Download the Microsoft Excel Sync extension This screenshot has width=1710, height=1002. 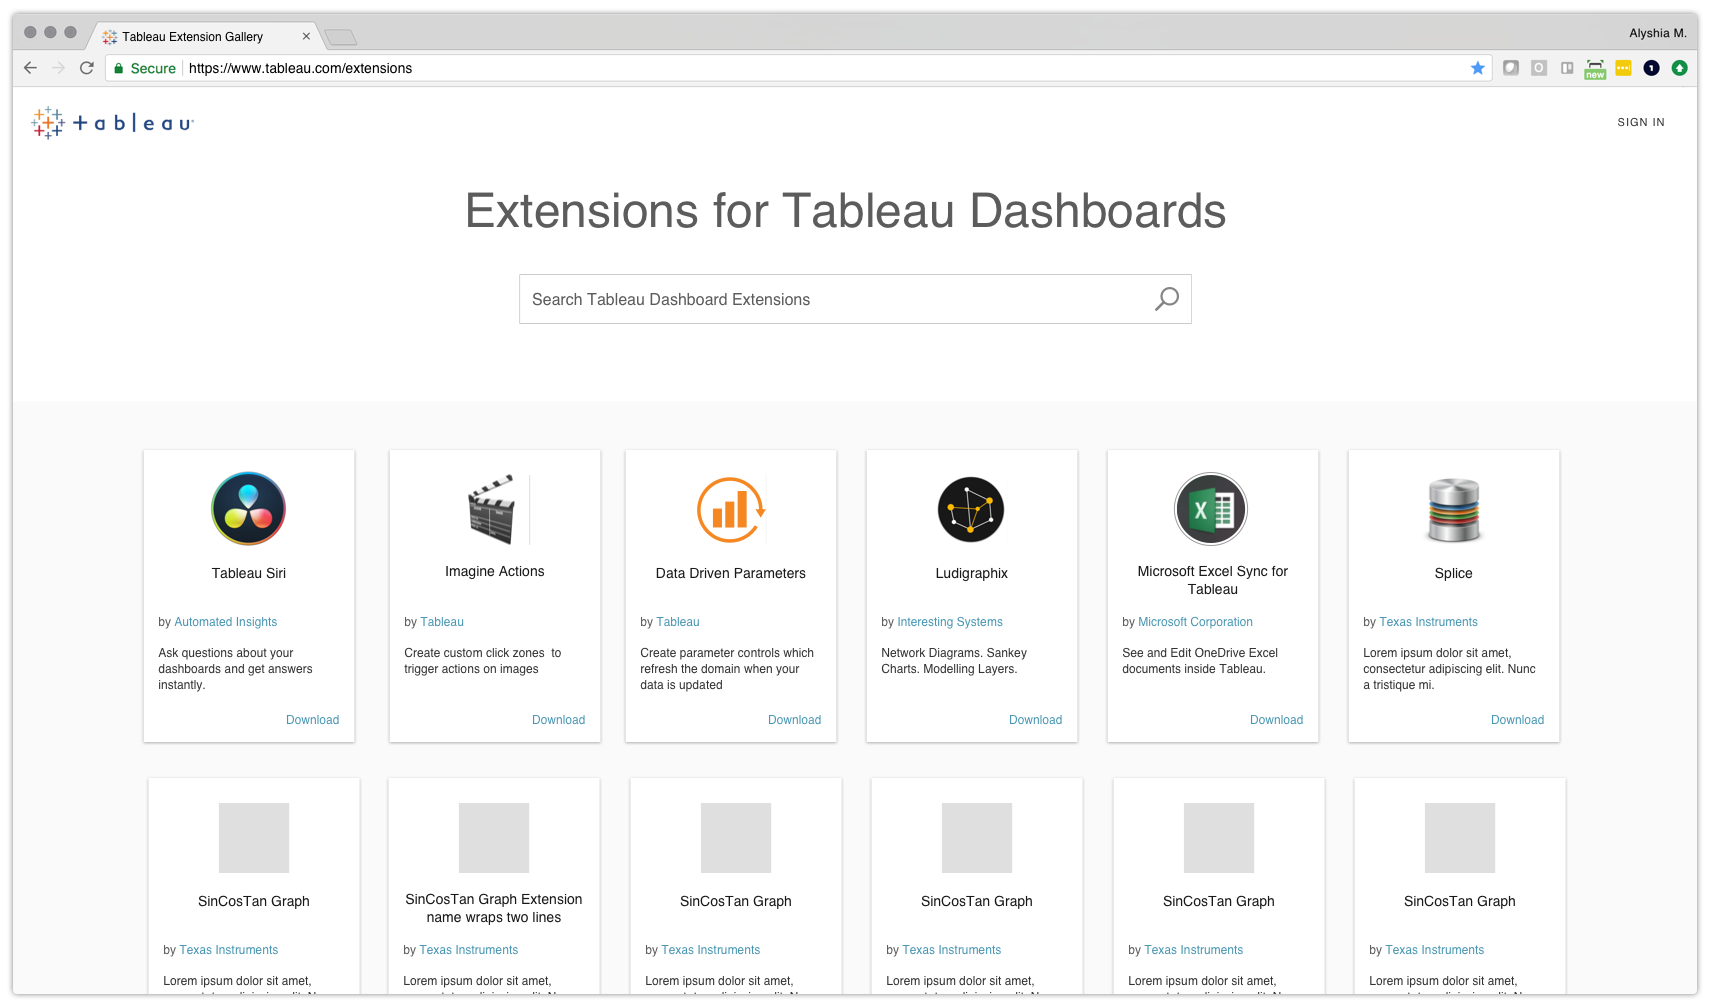coord(1276,720)
